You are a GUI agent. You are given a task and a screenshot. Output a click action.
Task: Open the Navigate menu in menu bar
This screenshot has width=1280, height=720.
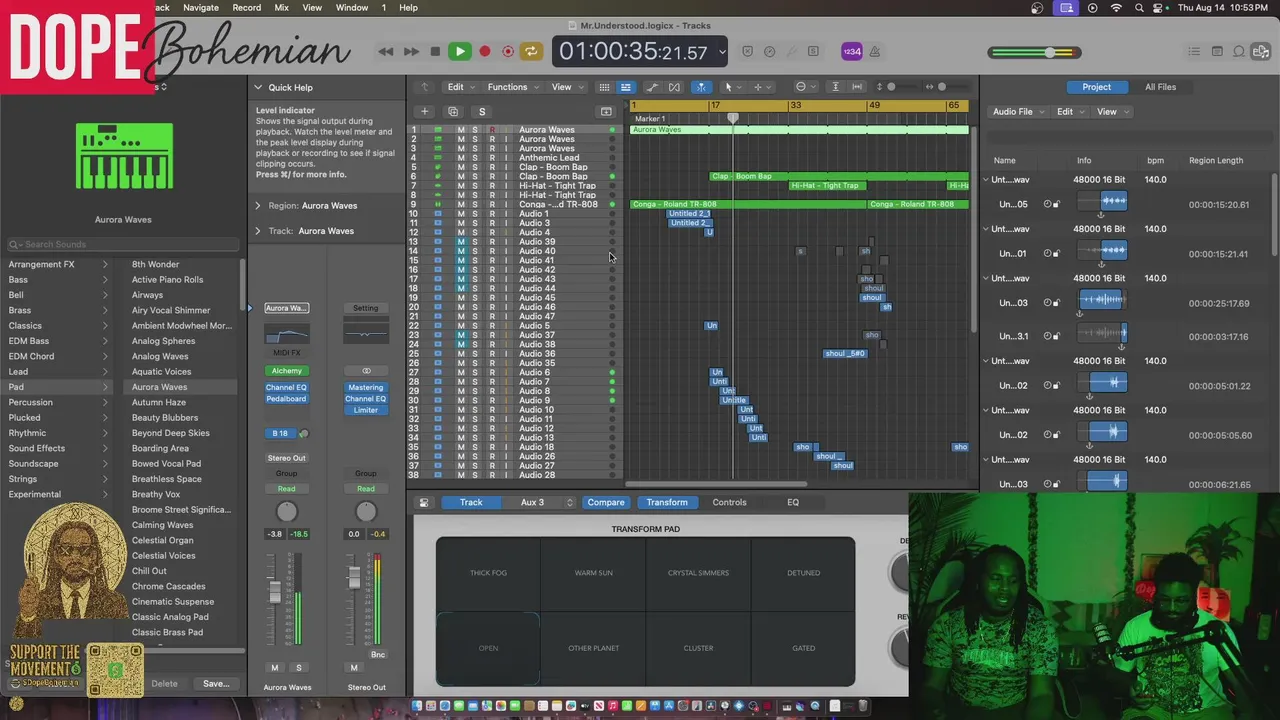click(x=201, y=7)
